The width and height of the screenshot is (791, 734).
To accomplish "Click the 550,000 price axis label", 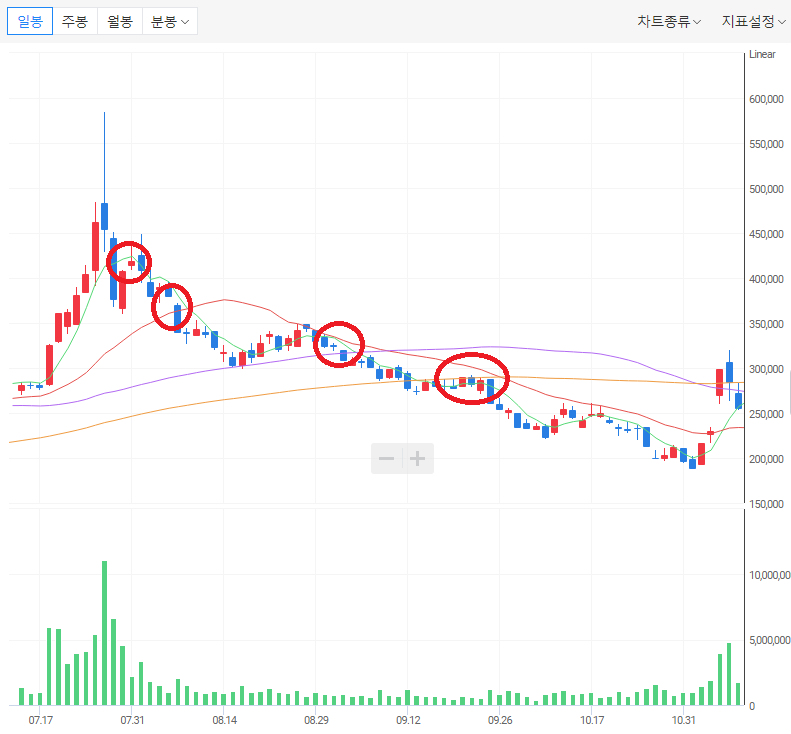I will click(x=766, y=144).
